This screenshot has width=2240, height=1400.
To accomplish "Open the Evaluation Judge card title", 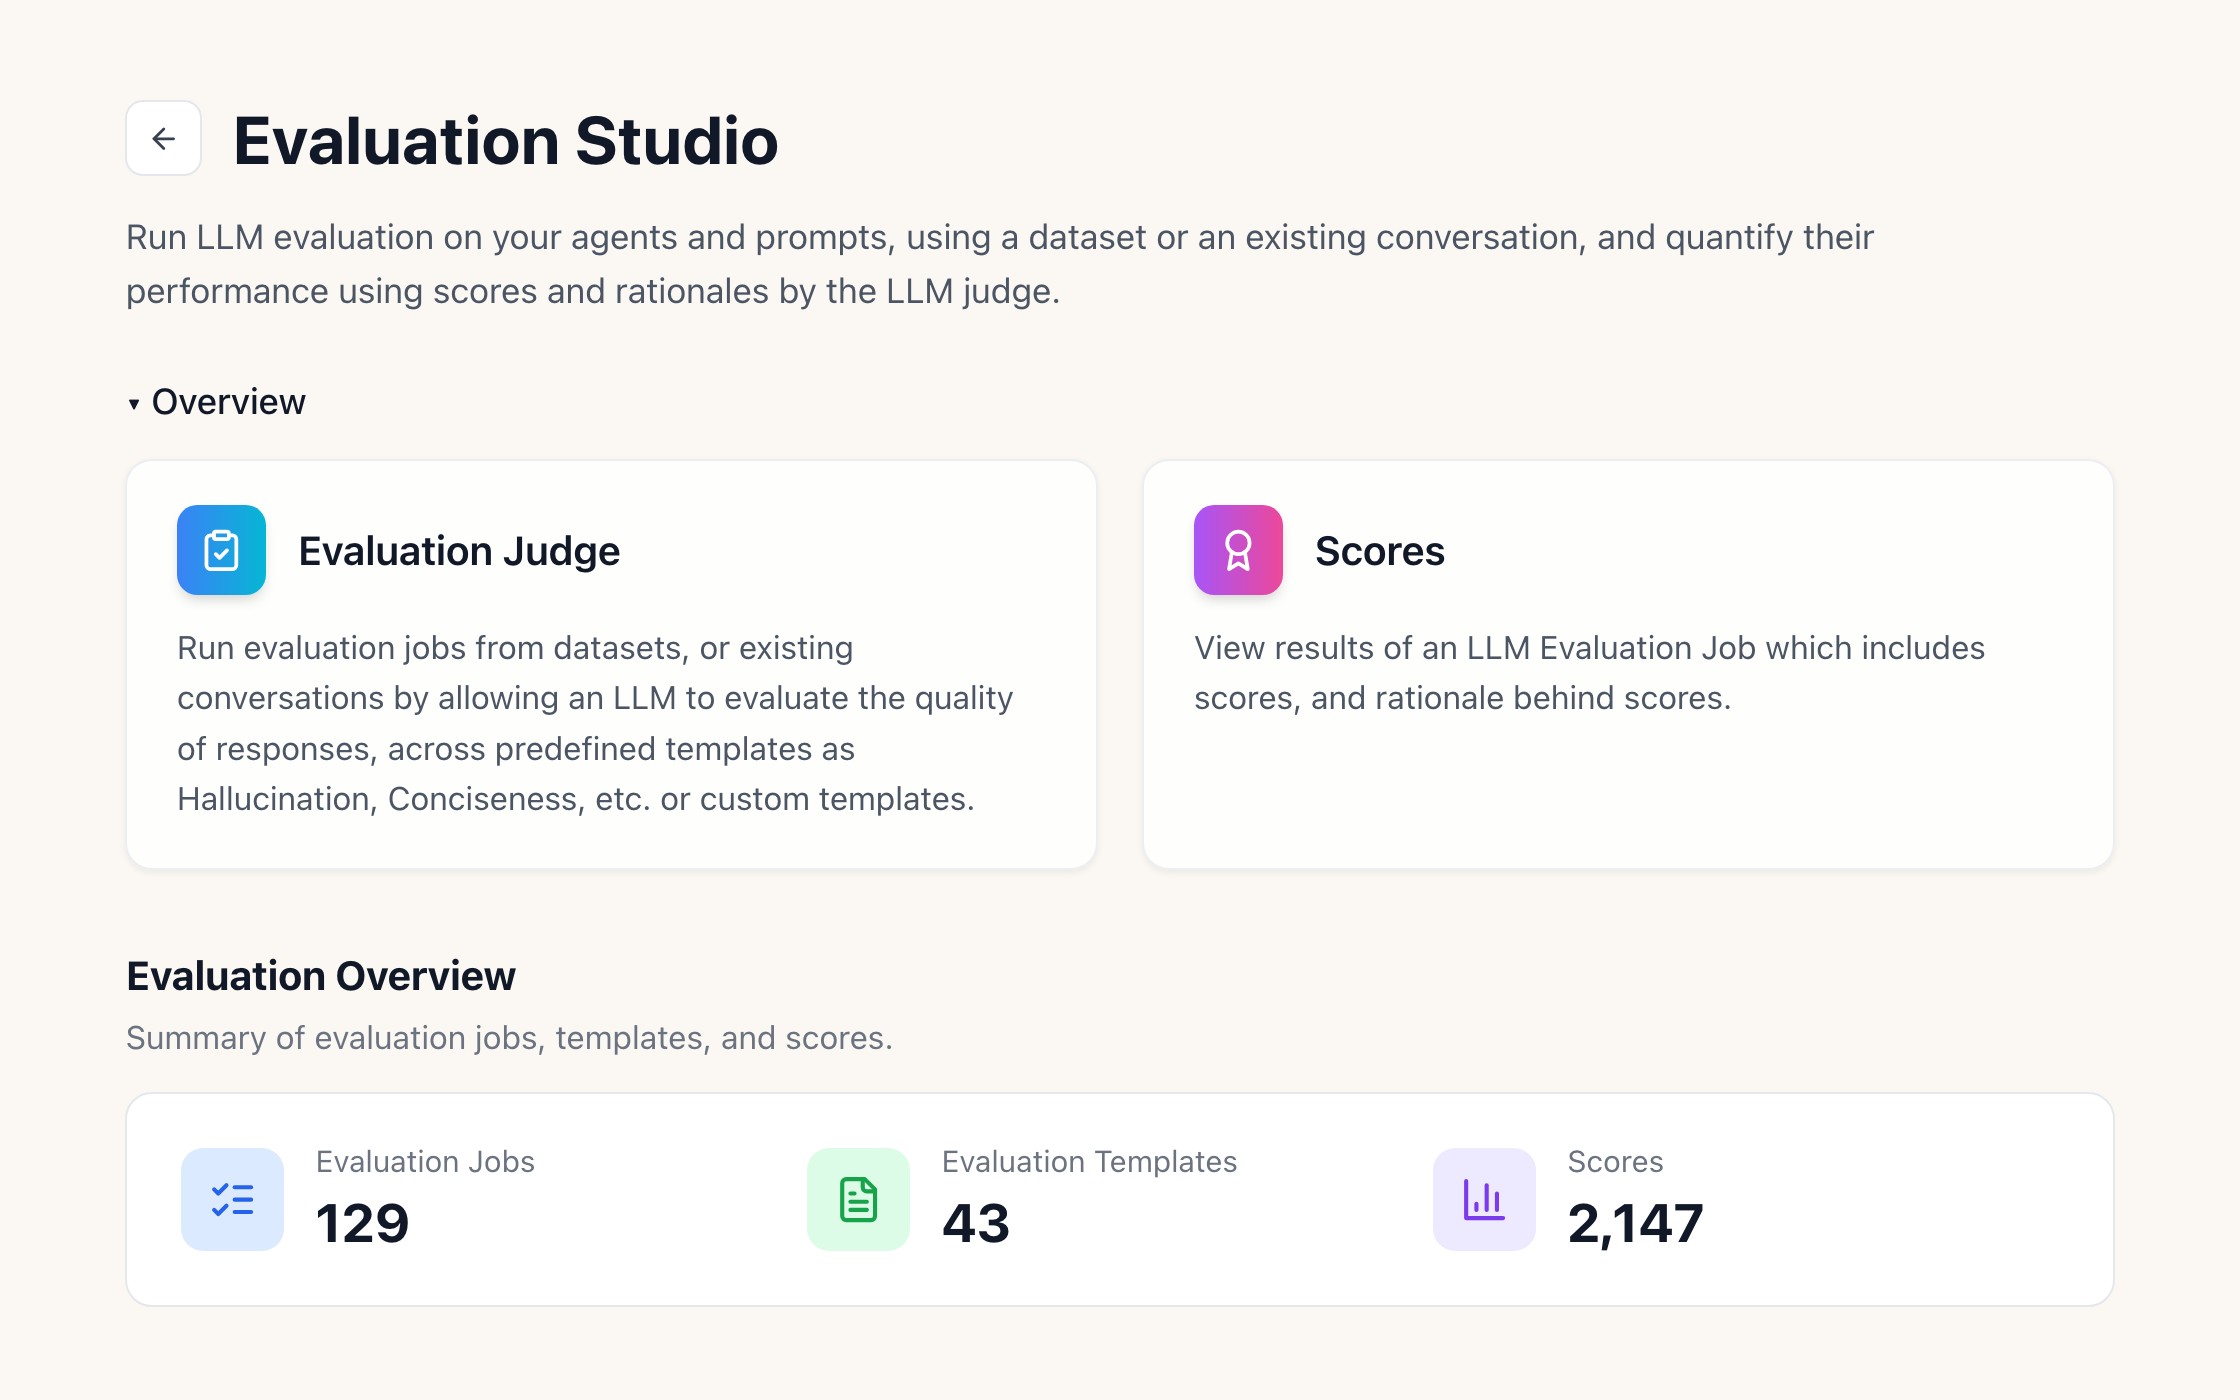I will pyautogui.click(x=459, y=551).
